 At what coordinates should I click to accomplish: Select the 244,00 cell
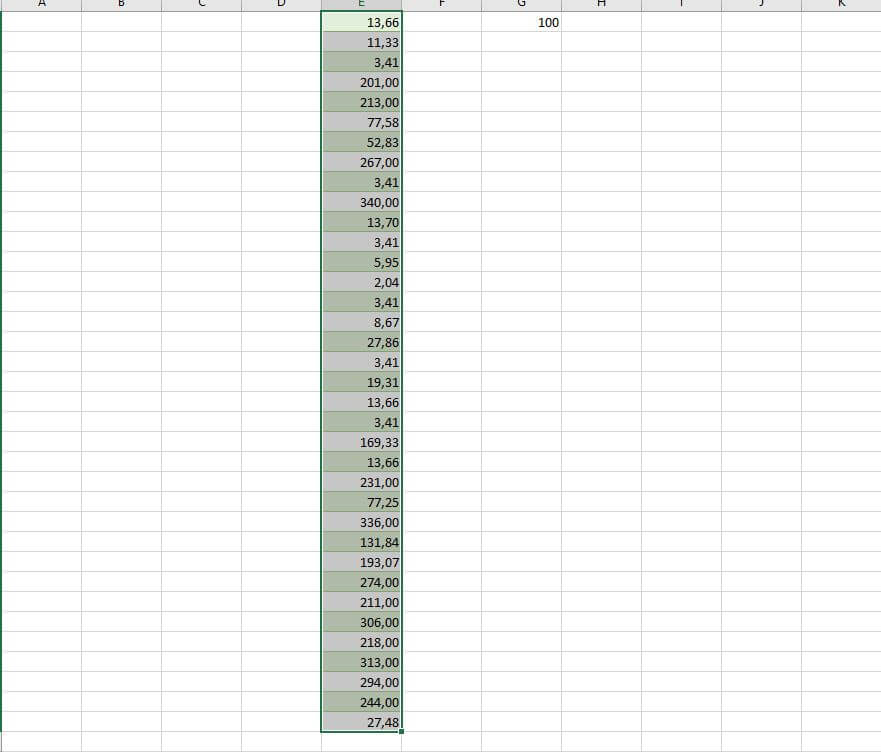[361, 703]
